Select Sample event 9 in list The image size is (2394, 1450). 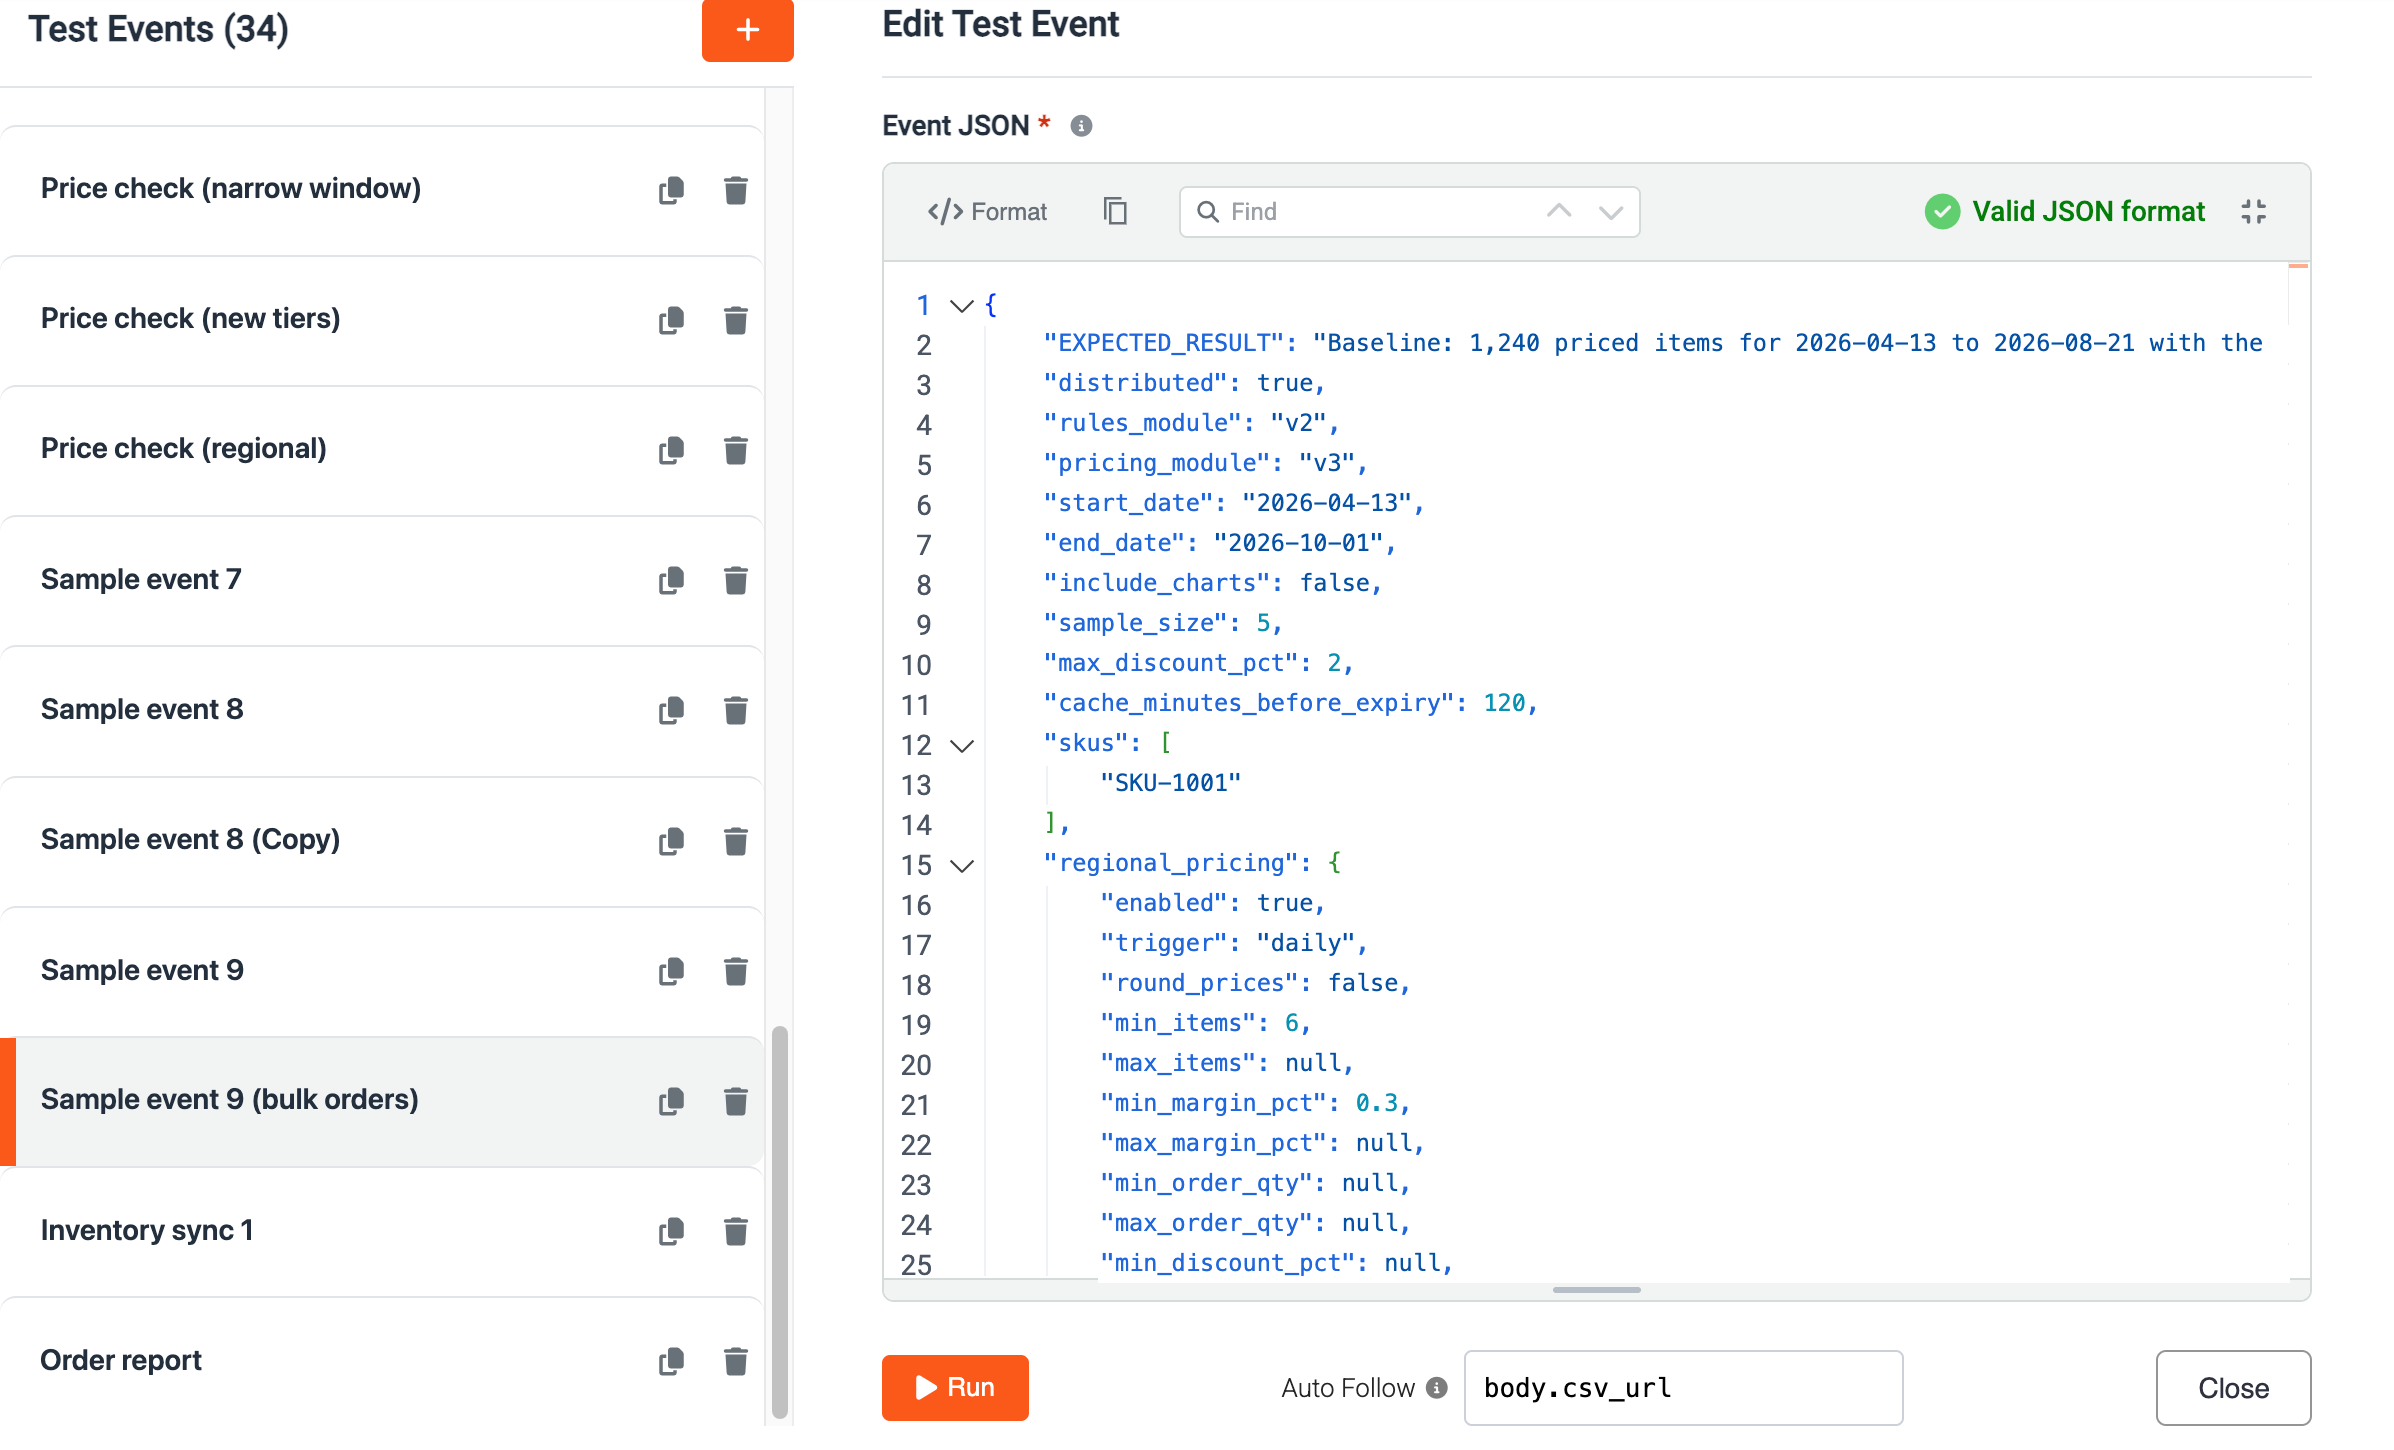[380, 971]
